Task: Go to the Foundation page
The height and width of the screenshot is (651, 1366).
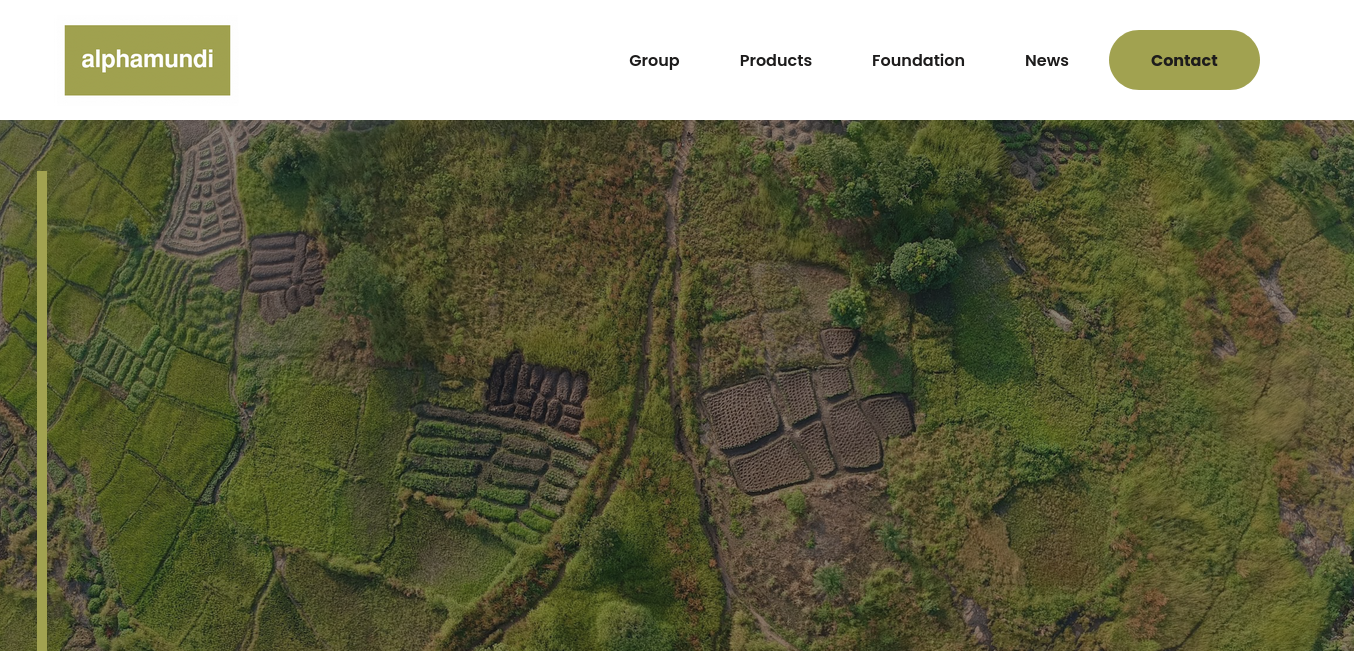Action: pos(918,60)
